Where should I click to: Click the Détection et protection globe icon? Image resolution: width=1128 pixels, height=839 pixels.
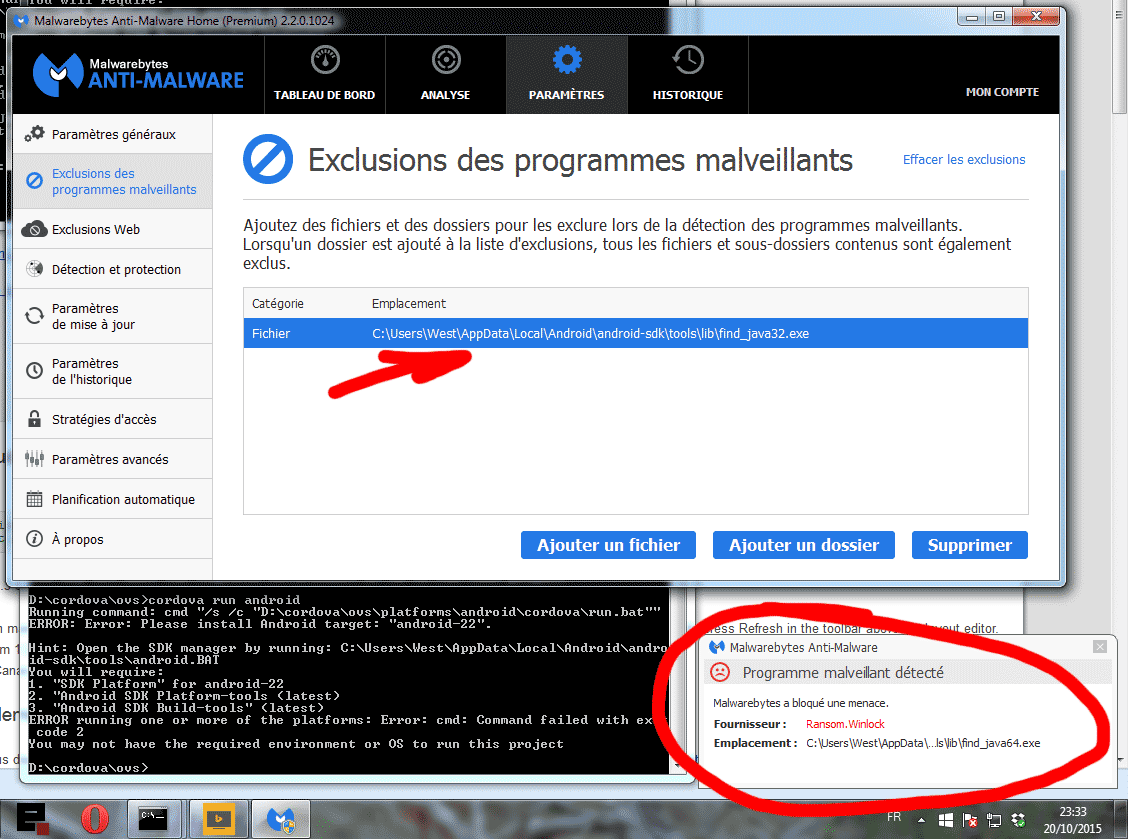point(35,269)
